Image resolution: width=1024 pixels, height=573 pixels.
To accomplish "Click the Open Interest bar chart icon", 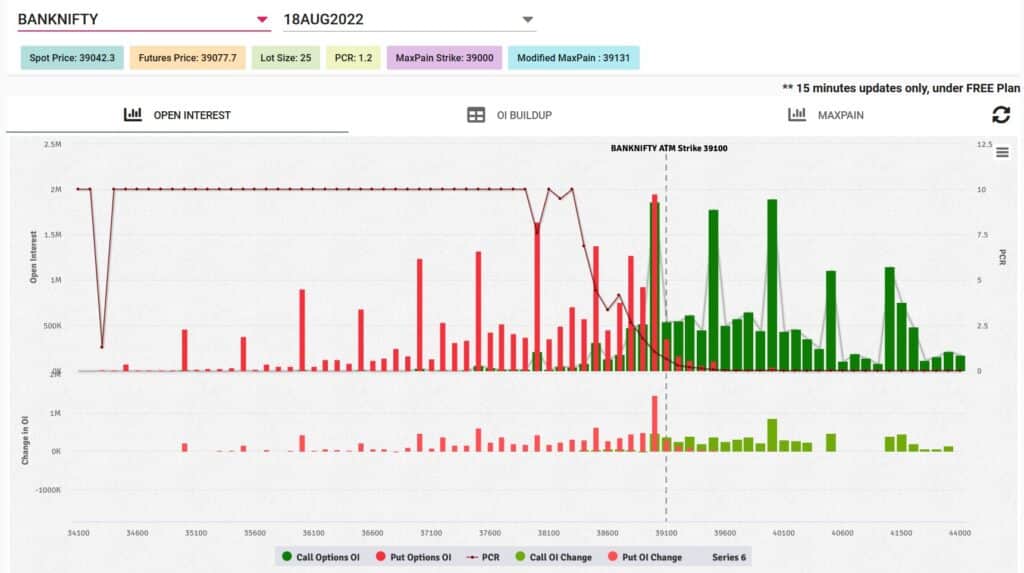I will [x=133, y=114].
